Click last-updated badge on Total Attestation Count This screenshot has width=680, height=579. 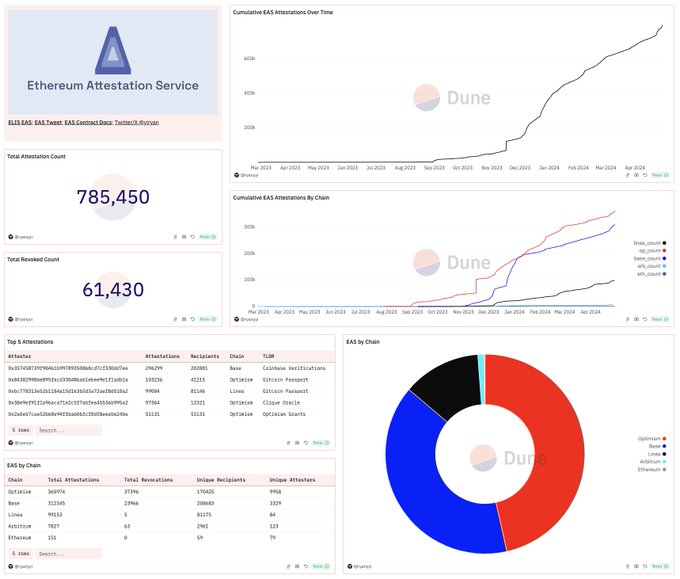pyautogui.click(x=208, y=237)
